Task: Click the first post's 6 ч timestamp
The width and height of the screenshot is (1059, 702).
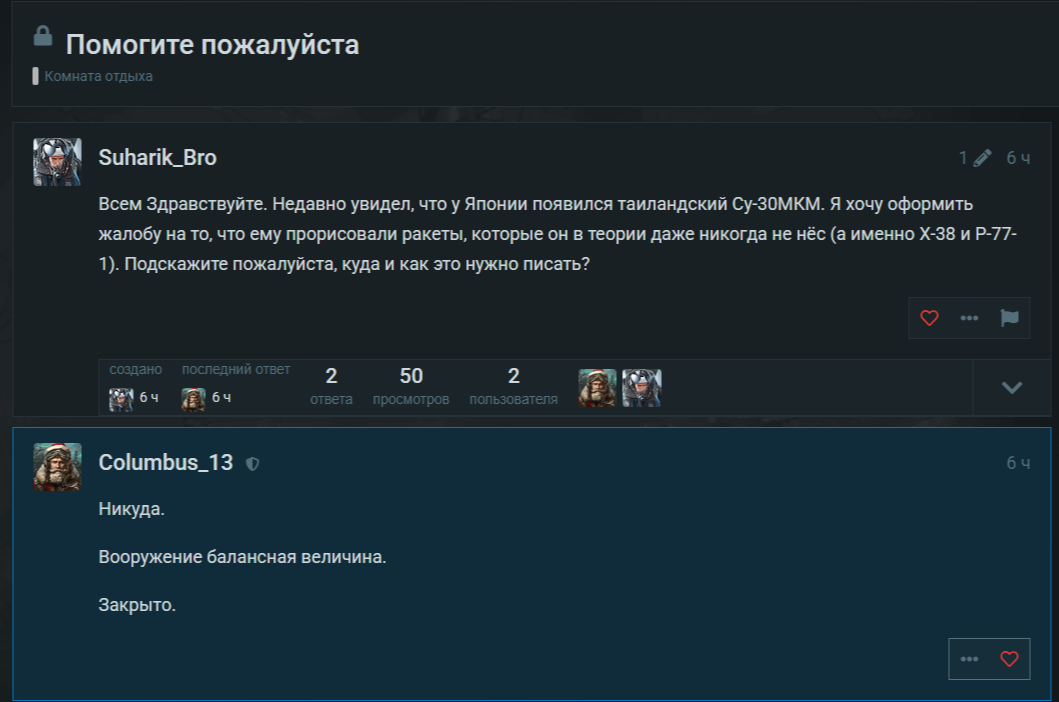Action: 1018,158
